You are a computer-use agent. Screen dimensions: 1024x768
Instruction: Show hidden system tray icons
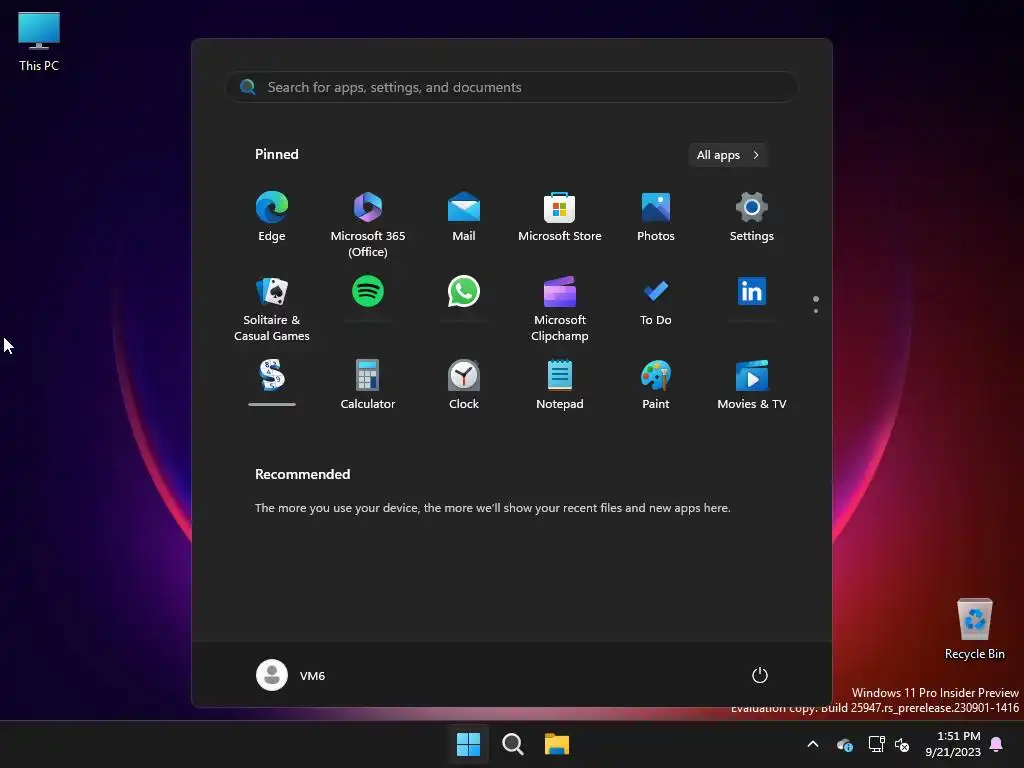[x=813, y=744]
